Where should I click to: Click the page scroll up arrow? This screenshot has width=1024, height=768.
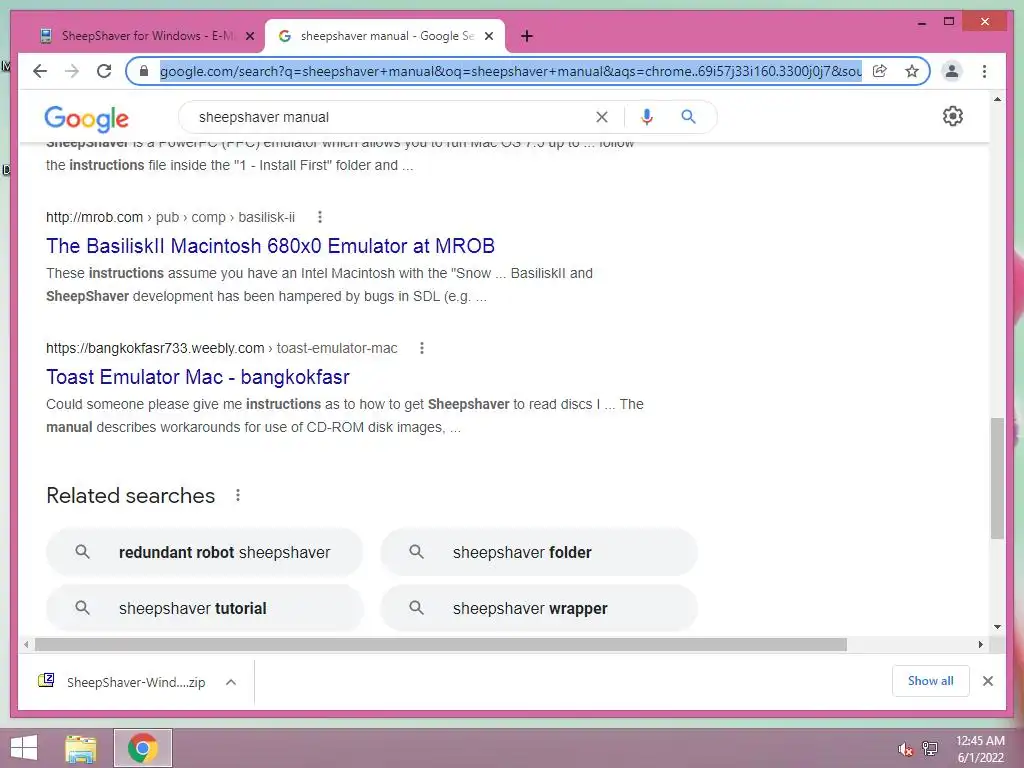click(997, 99)
